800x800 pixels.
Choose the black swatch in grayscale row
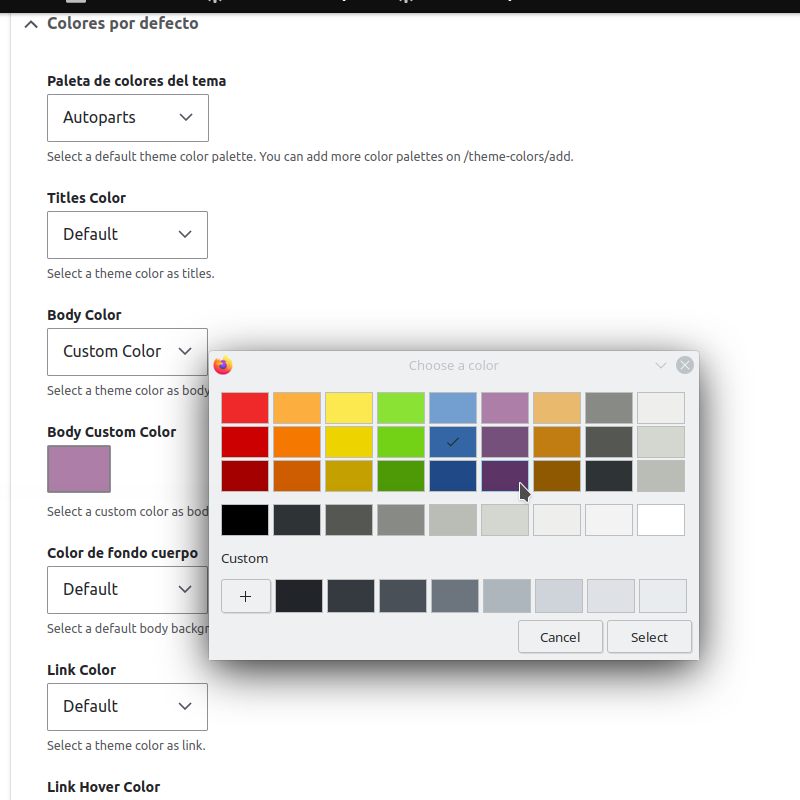(x=245, y=520)
